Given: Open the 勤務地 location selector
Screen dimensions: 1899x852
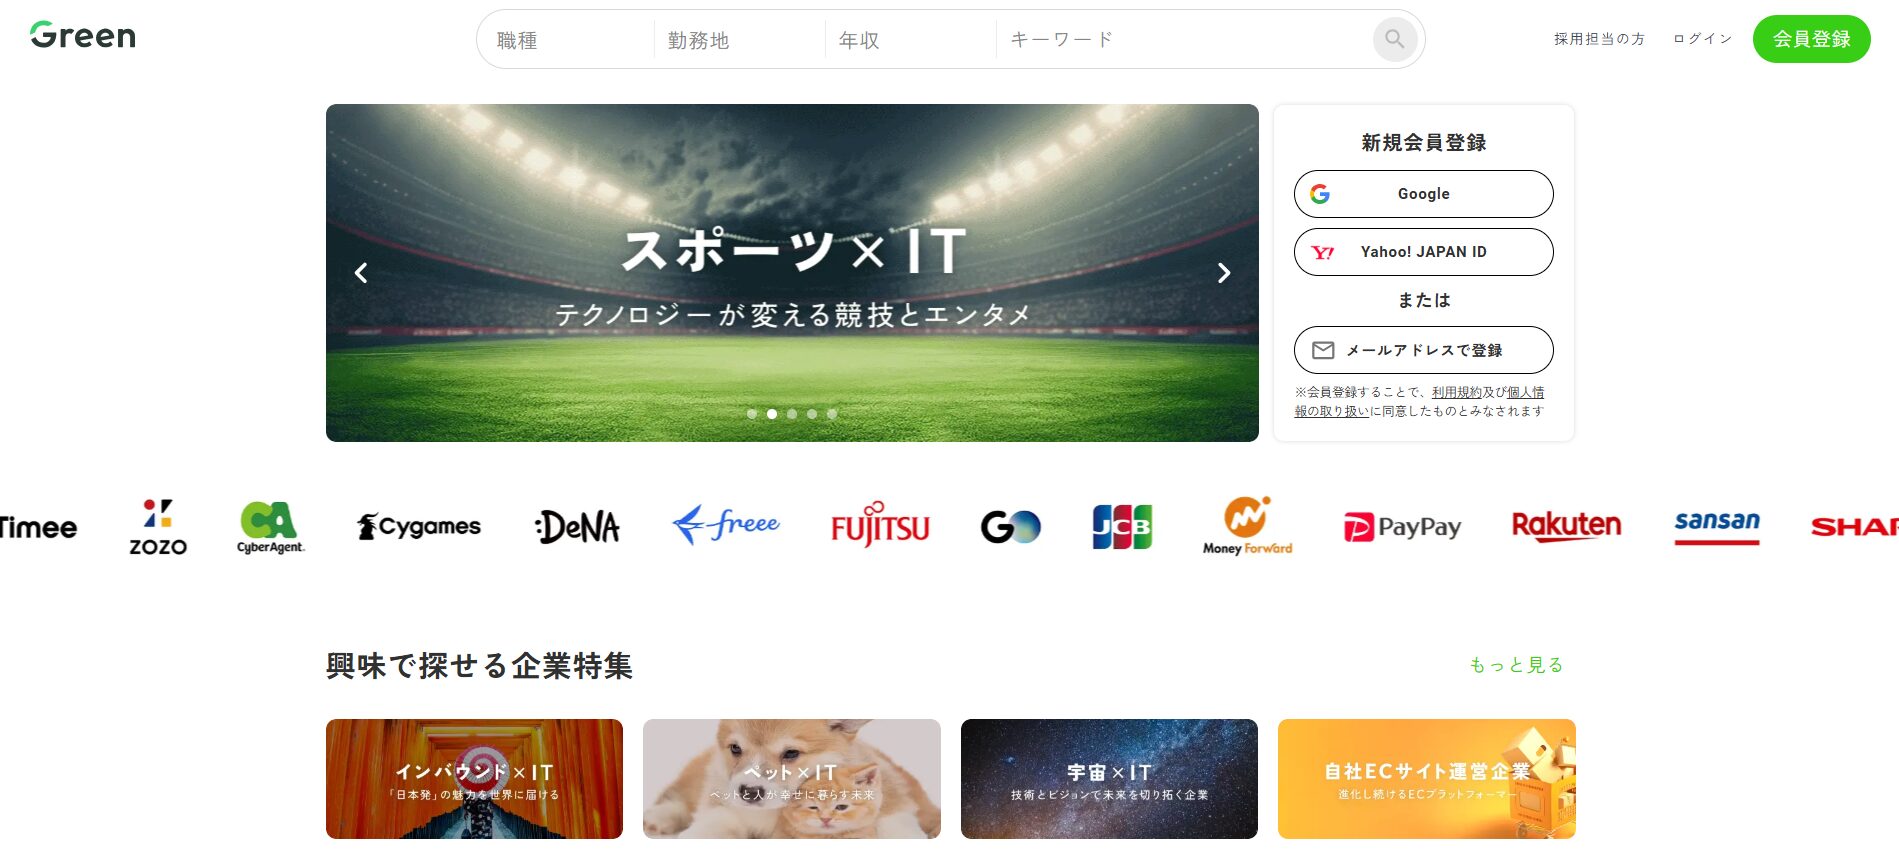Looking at the screenshot, I should (x=740, y=40).
